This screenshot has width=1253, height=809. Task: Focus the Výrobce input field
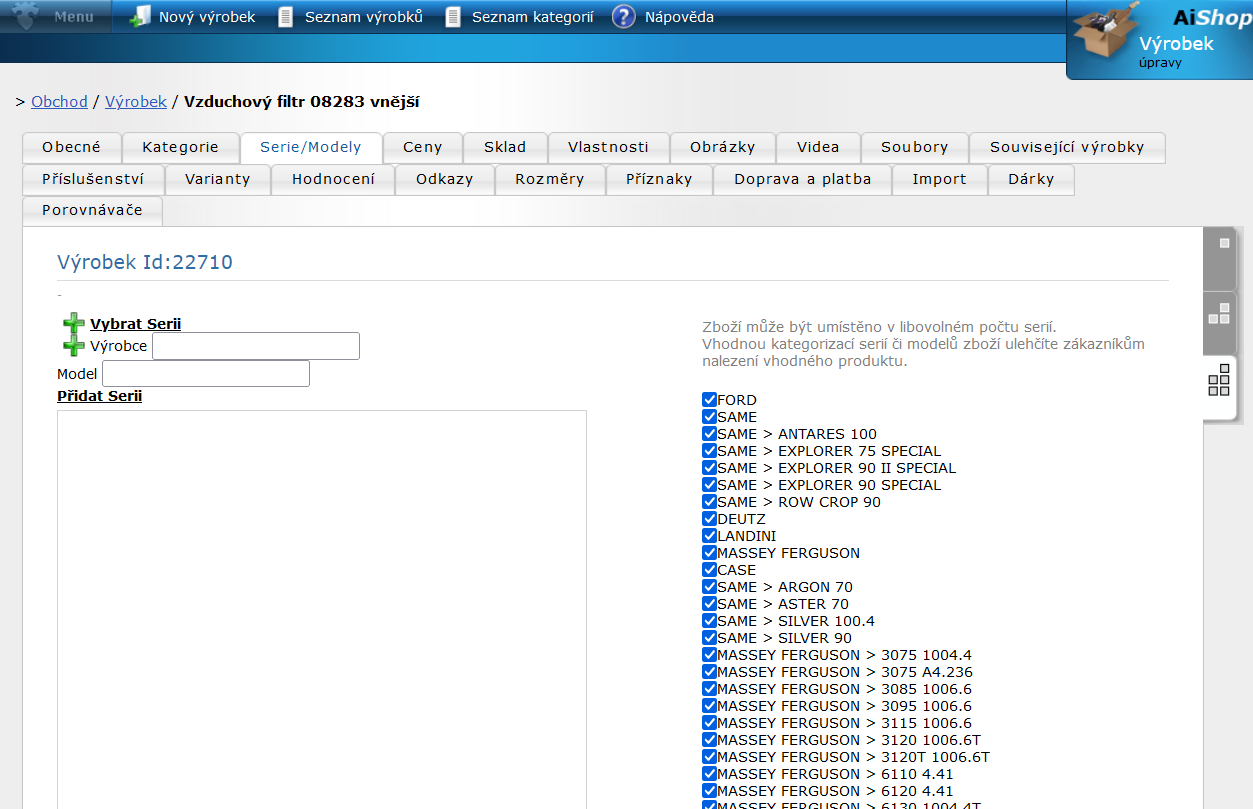click(x=256, y=346)
